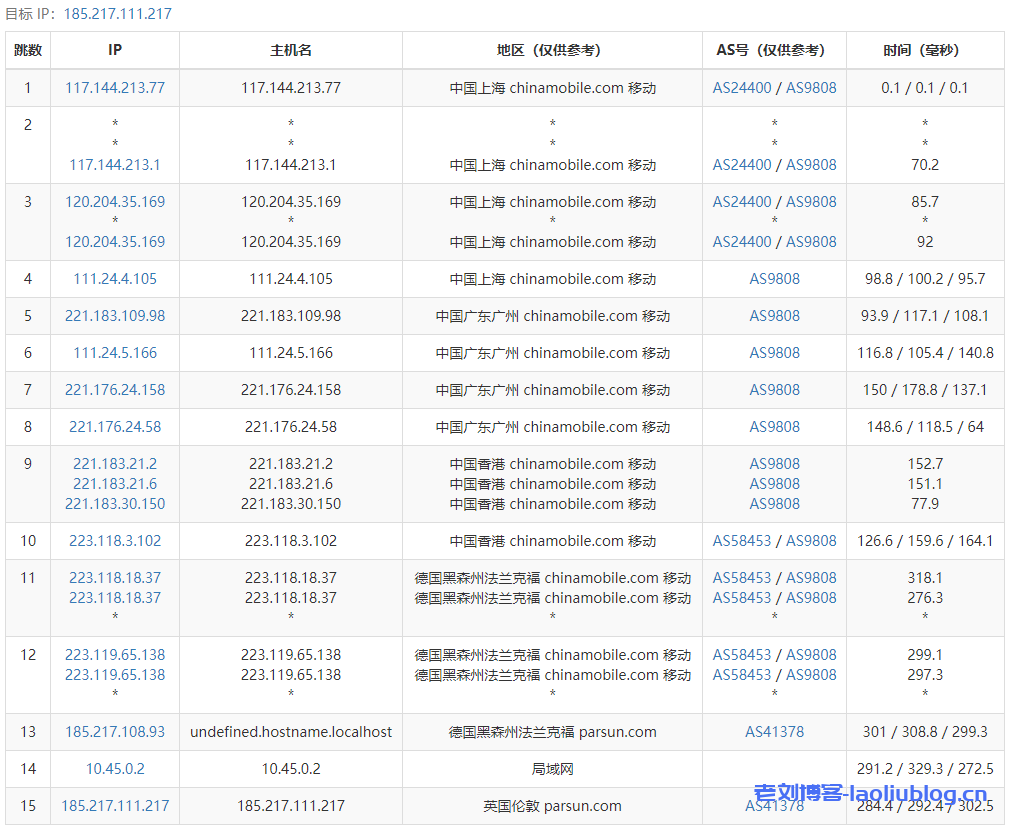Click the 跳数 column header
1013x831 pixels.
(x=28, y=50)
